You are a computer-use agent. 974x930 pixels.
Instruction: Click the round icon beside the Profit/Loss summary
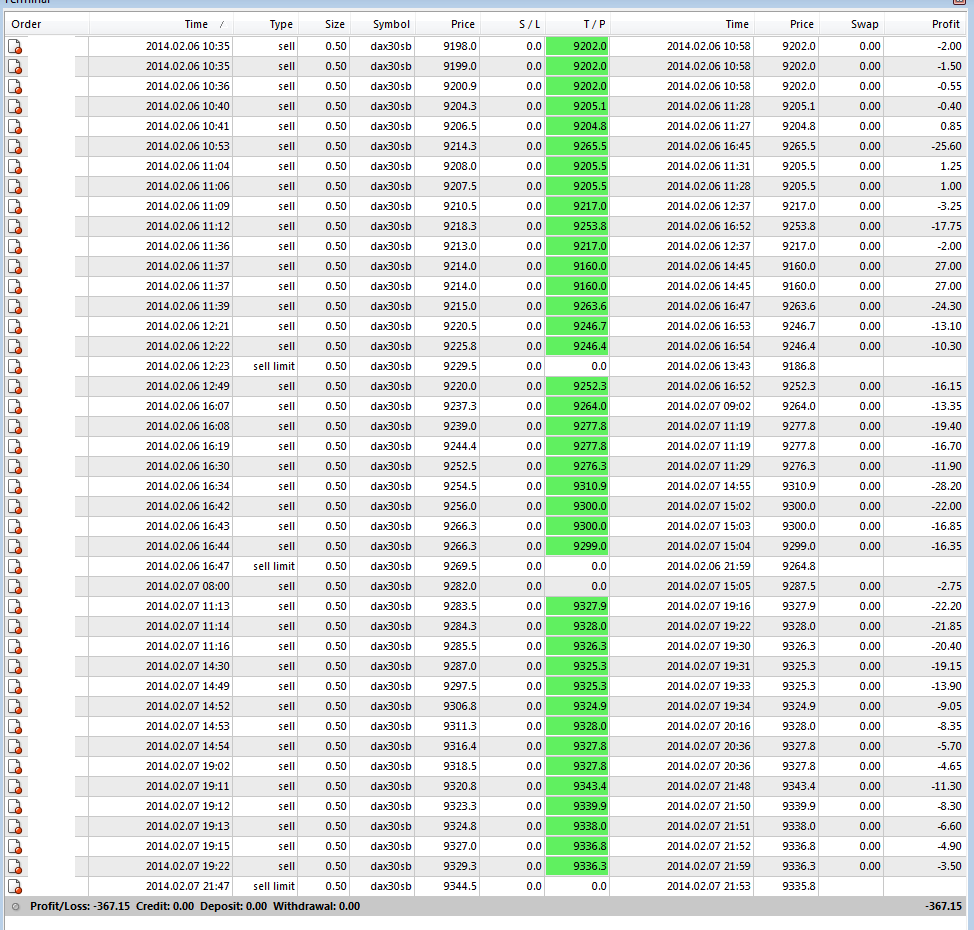click(15, 906)
